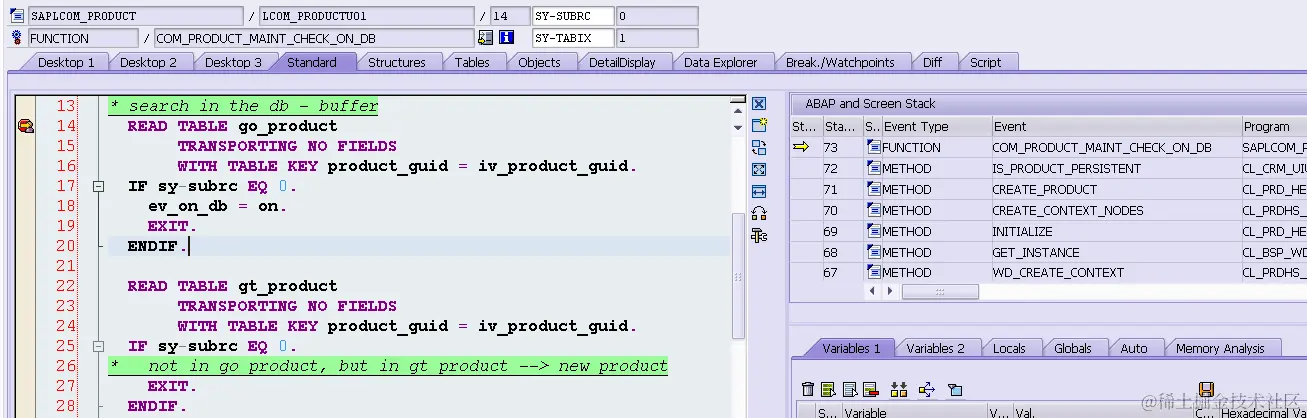
Task: Click the headset services icon beside the editor
Action: click(x=759, y=213)
